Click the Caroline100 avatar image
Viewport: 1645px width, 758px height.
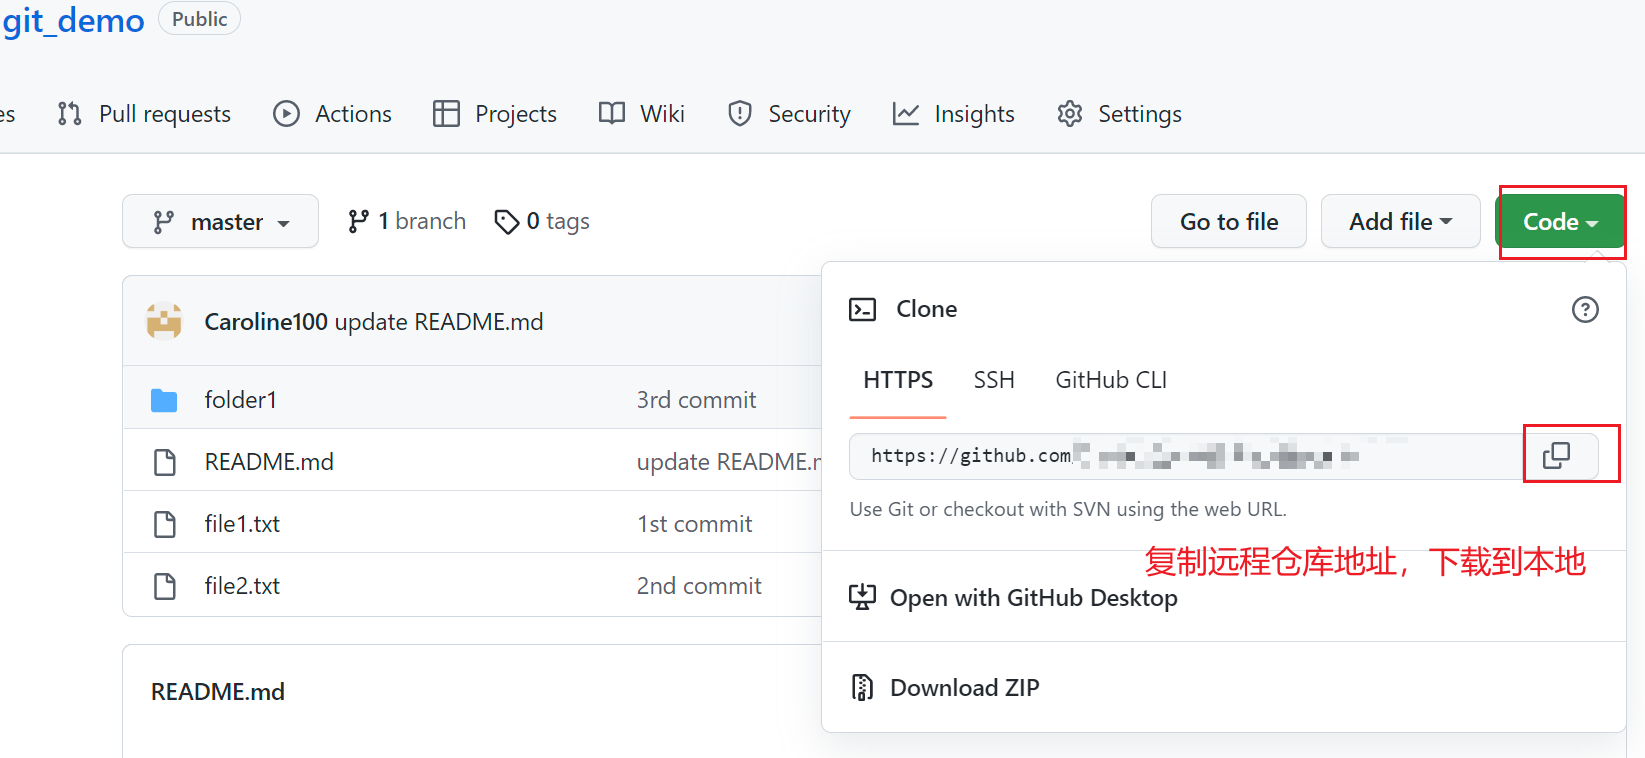(164, 322)
